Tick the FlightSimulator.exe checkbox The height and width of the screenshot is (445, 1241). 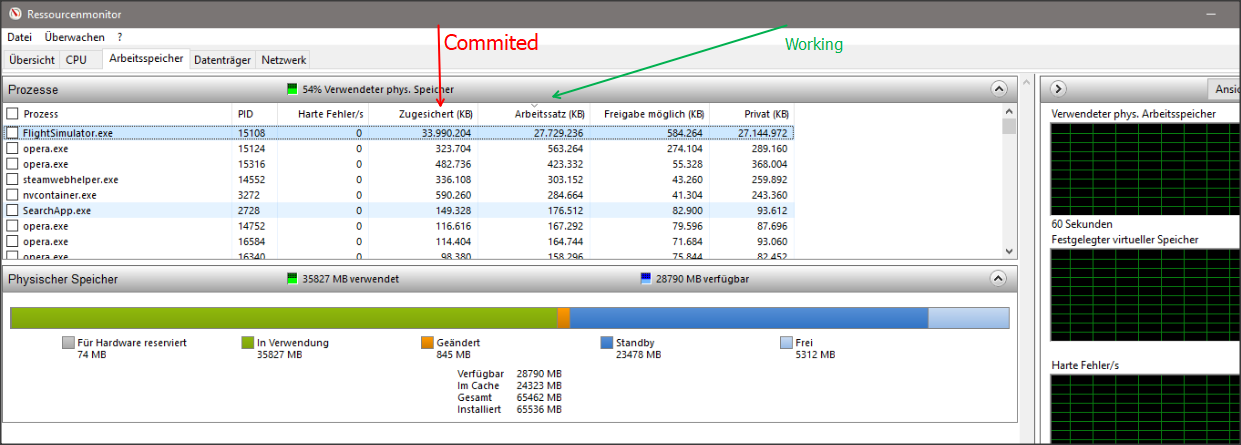(13, 132)
